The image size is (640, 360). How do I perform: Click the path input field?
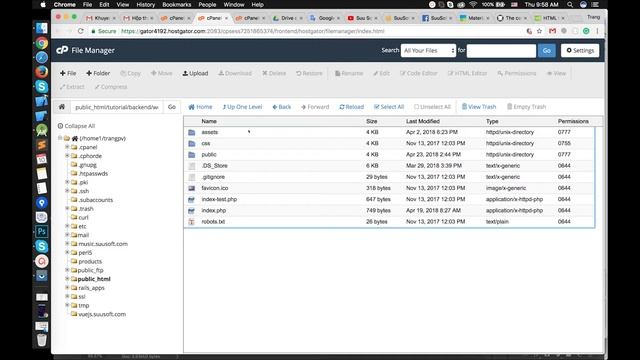116,107
